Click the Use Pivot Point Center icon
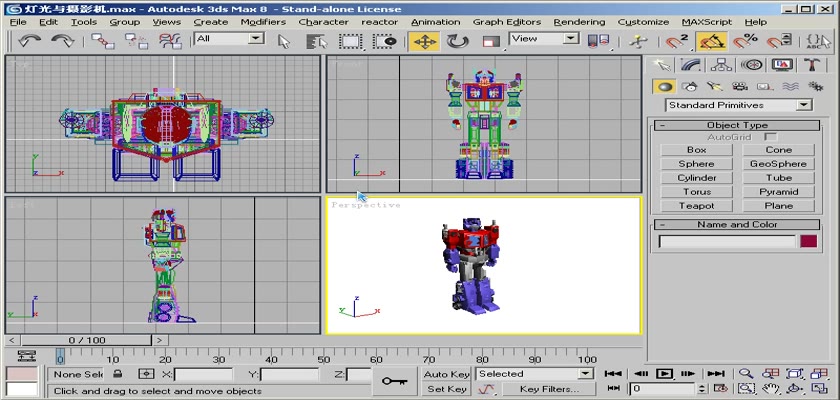 pos(598,41)
